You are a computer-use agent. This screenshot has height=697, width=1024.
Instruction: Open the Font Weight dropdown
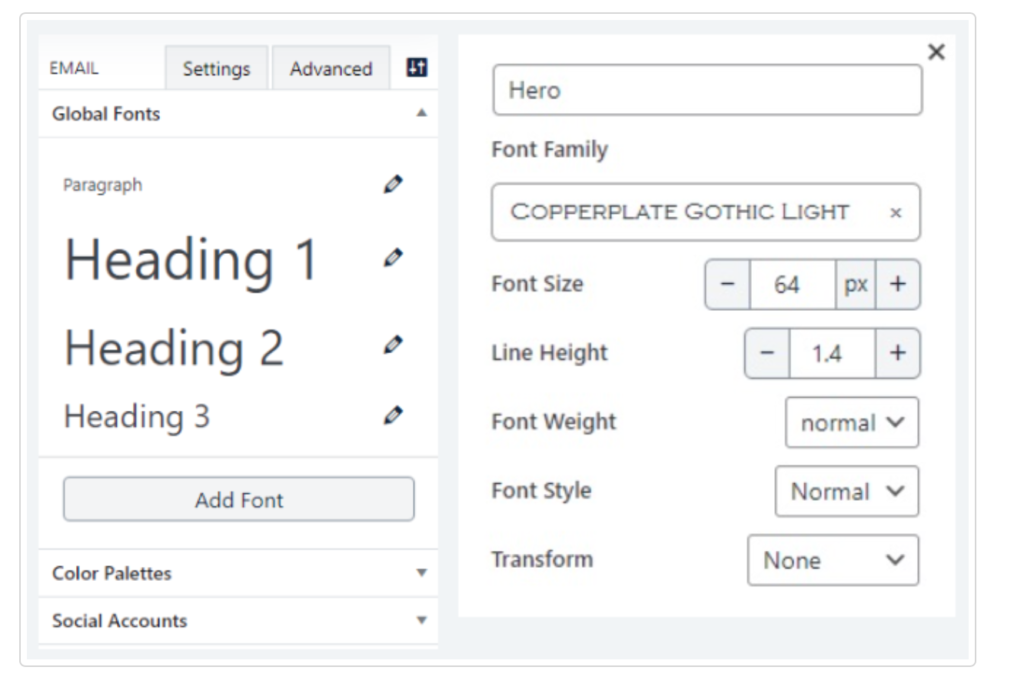pos(852,423)
